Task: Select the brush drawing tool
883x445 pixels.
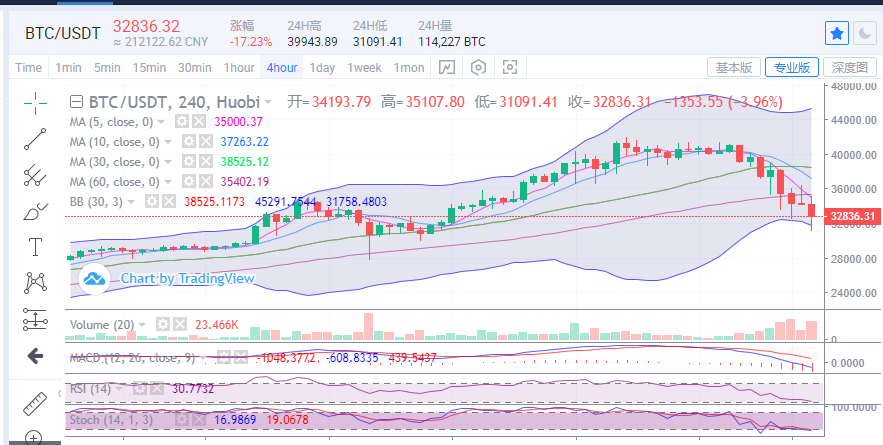Action: click(35, 212)
